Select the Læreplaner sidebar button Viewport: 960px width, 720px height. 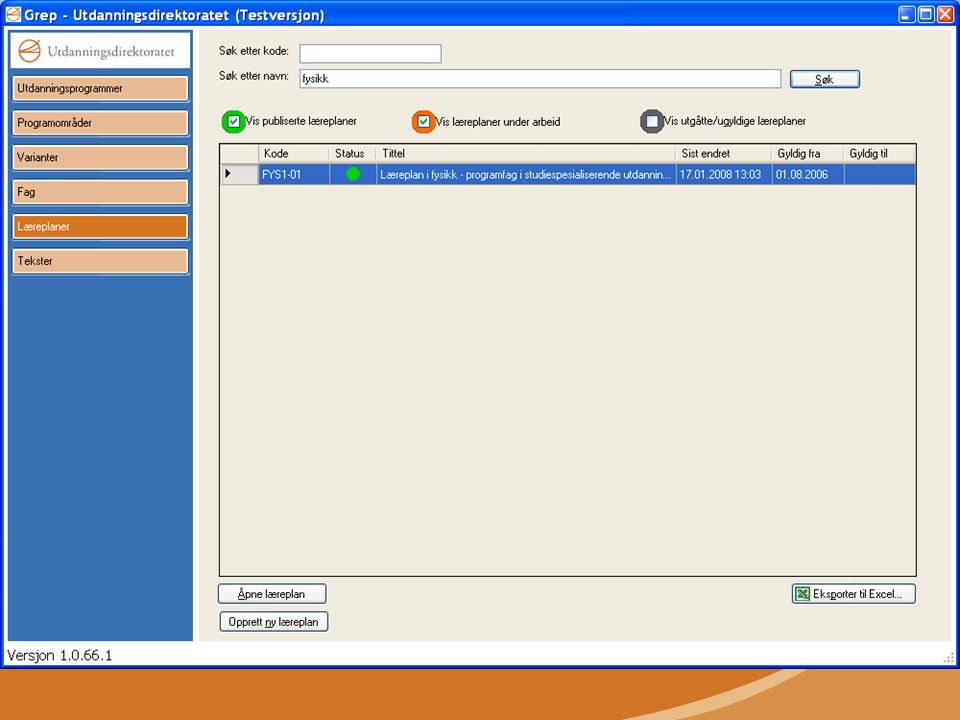point(100,227)
